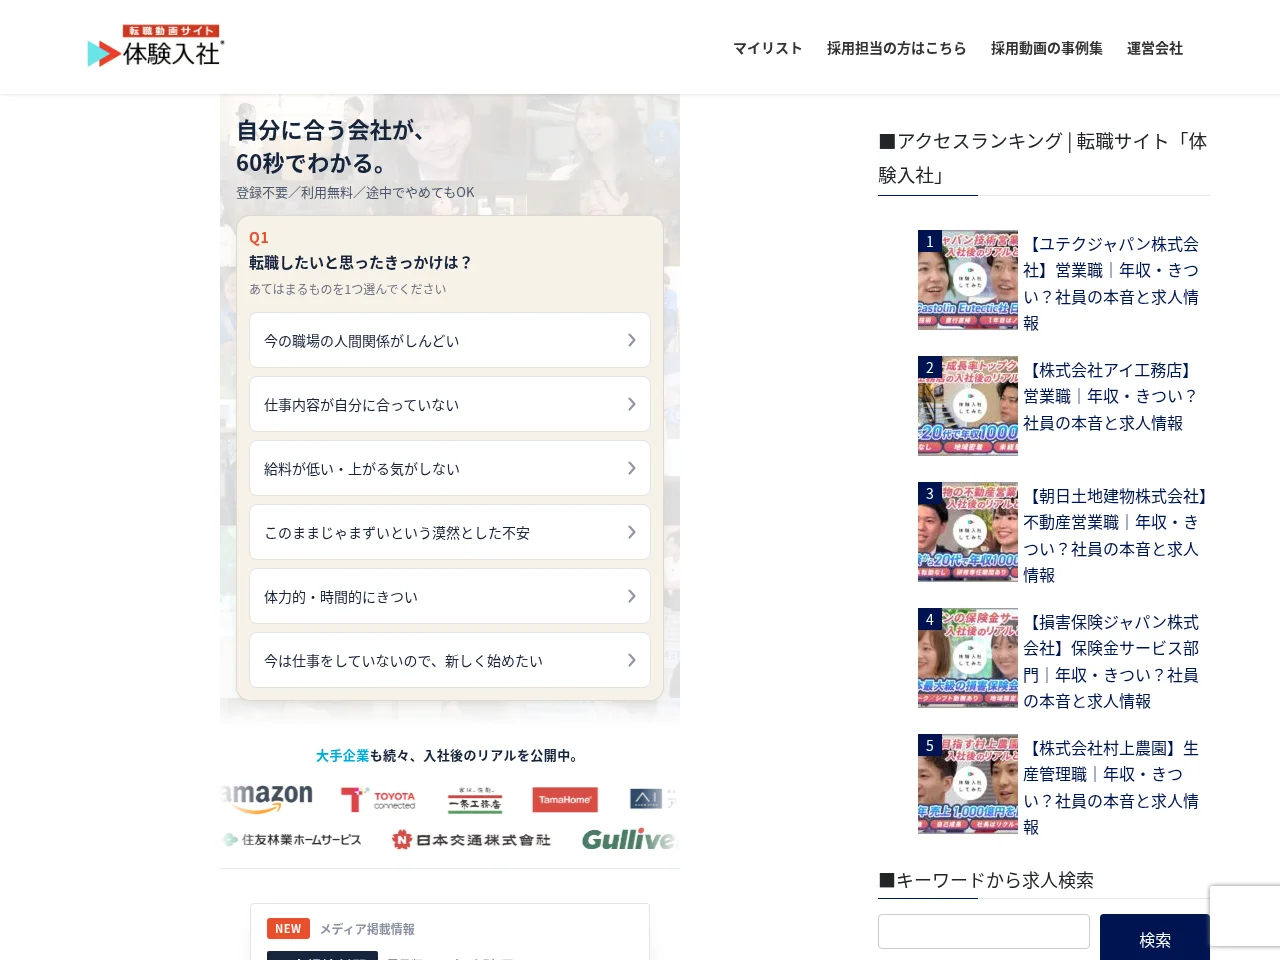Image resolution: width=1280 pixels, height=960 pixels.
Task: Click chevron arrow on 今の職場の人間関係がしんどい row
Action: [631, 340]
